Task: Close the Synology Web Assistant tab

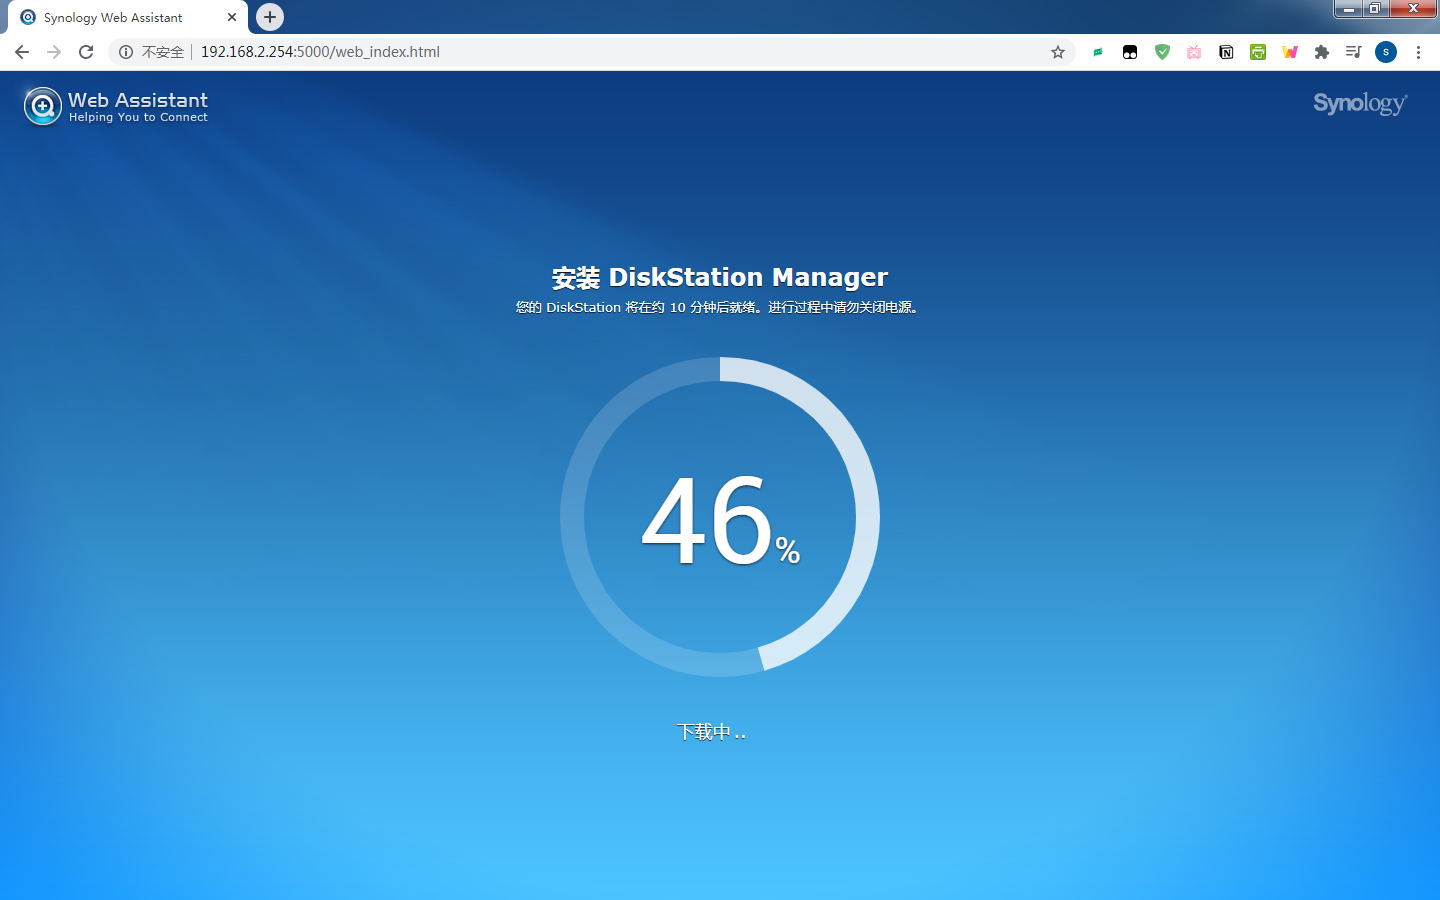Action: pos(232,17)
